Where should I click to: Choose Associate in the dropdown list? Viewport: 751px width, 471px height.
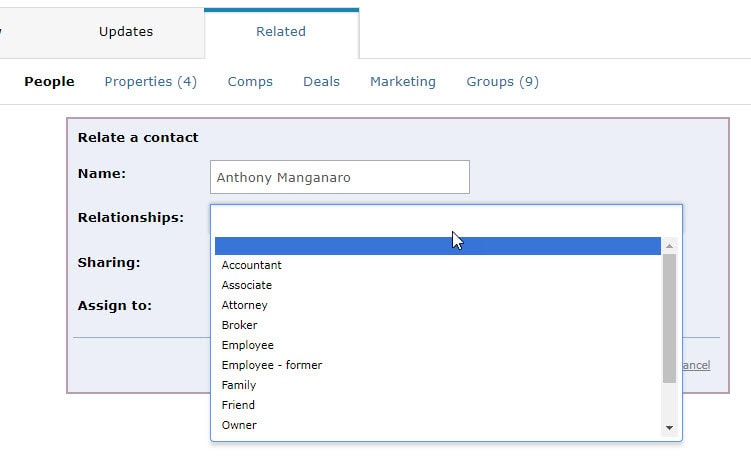pyautogui.click(x=438, y=285)
